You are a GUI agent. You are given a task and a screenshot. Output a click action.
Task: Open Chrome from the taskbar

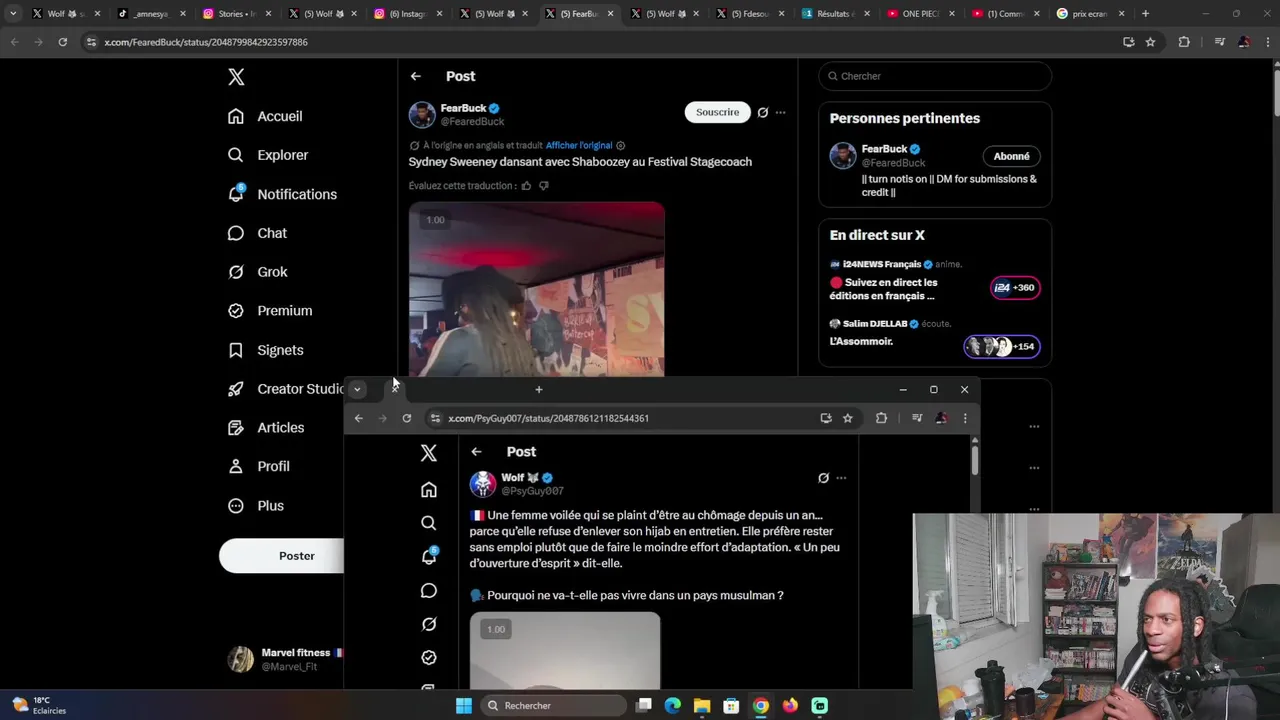click(x=761, y=706)
